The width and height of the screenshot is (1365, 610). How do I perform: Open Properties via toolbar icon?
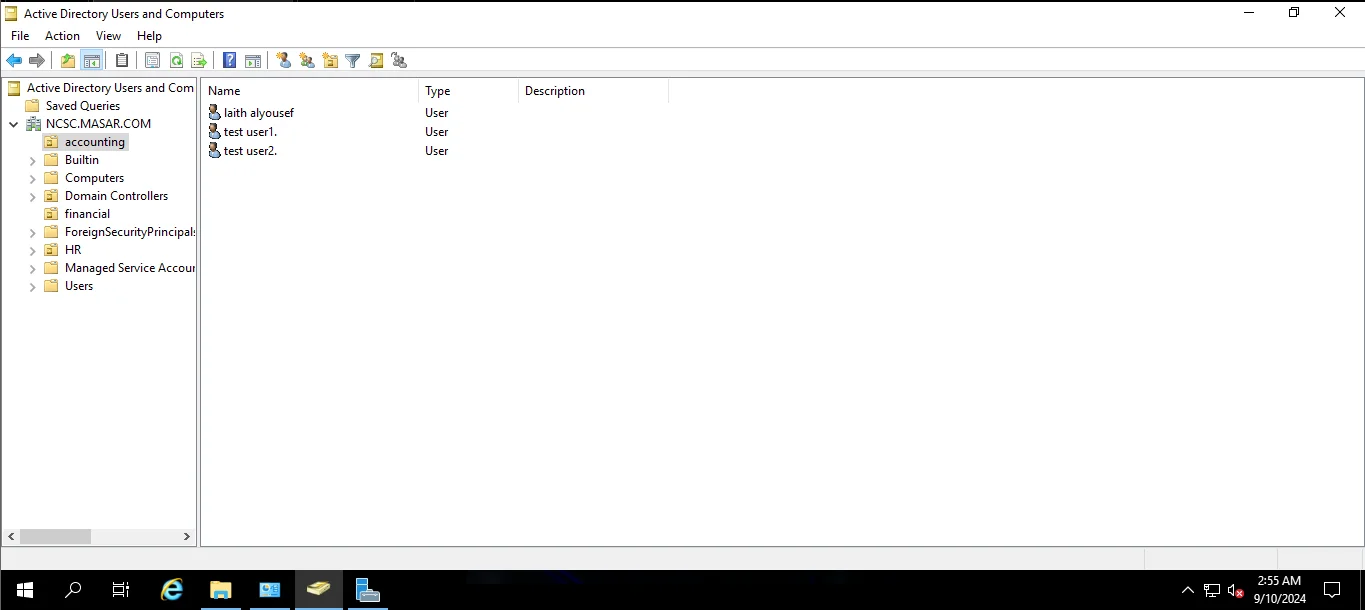coord(152,61)
